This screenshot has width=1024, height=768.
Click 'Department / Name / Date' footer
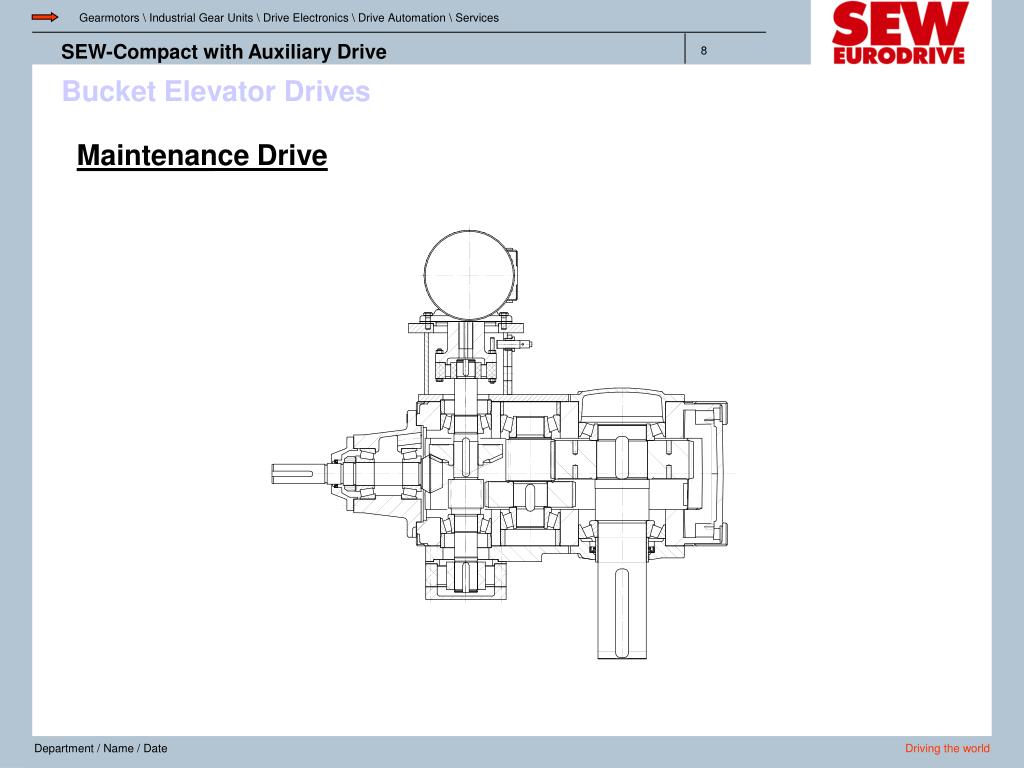[x=101, y=748]
